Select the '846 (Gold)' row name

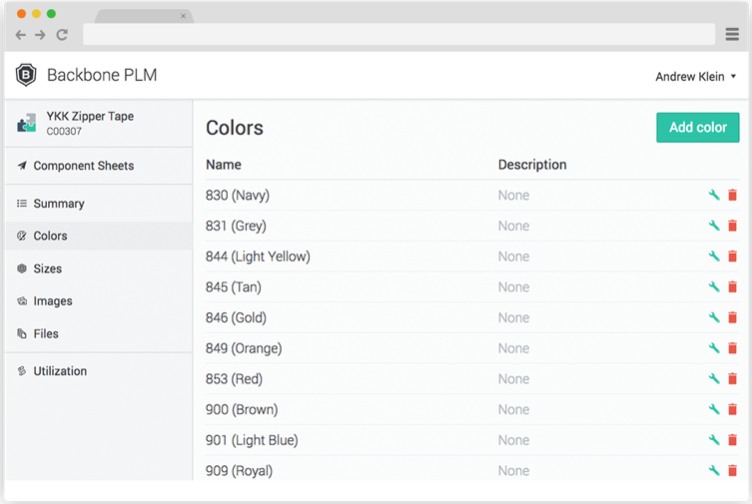coord(236,318)
